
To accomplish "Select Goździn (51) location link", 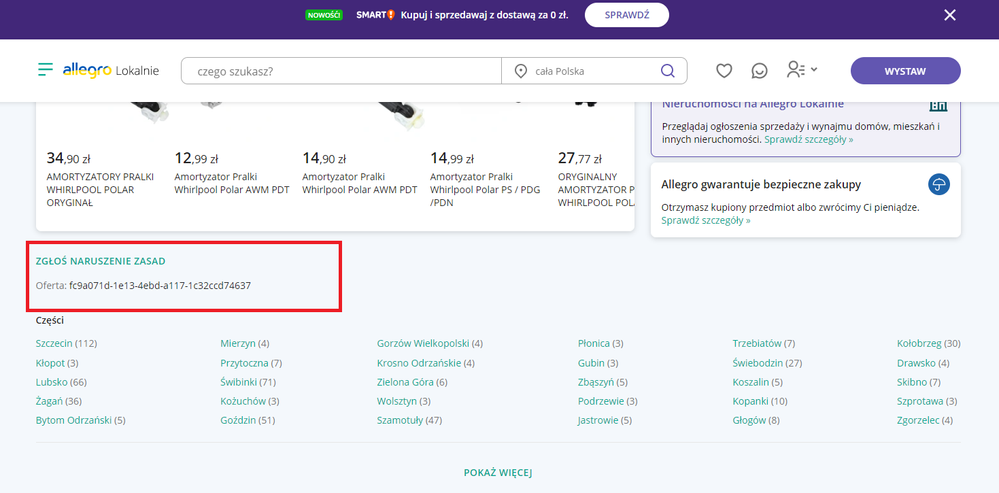I will point(247,420).
